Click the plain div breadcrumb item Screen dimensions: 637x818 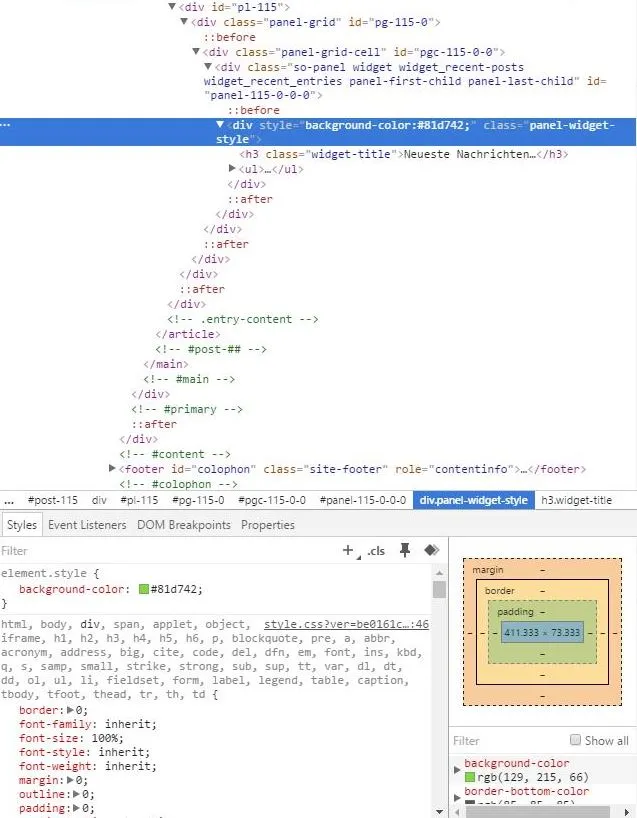point(99,500)
